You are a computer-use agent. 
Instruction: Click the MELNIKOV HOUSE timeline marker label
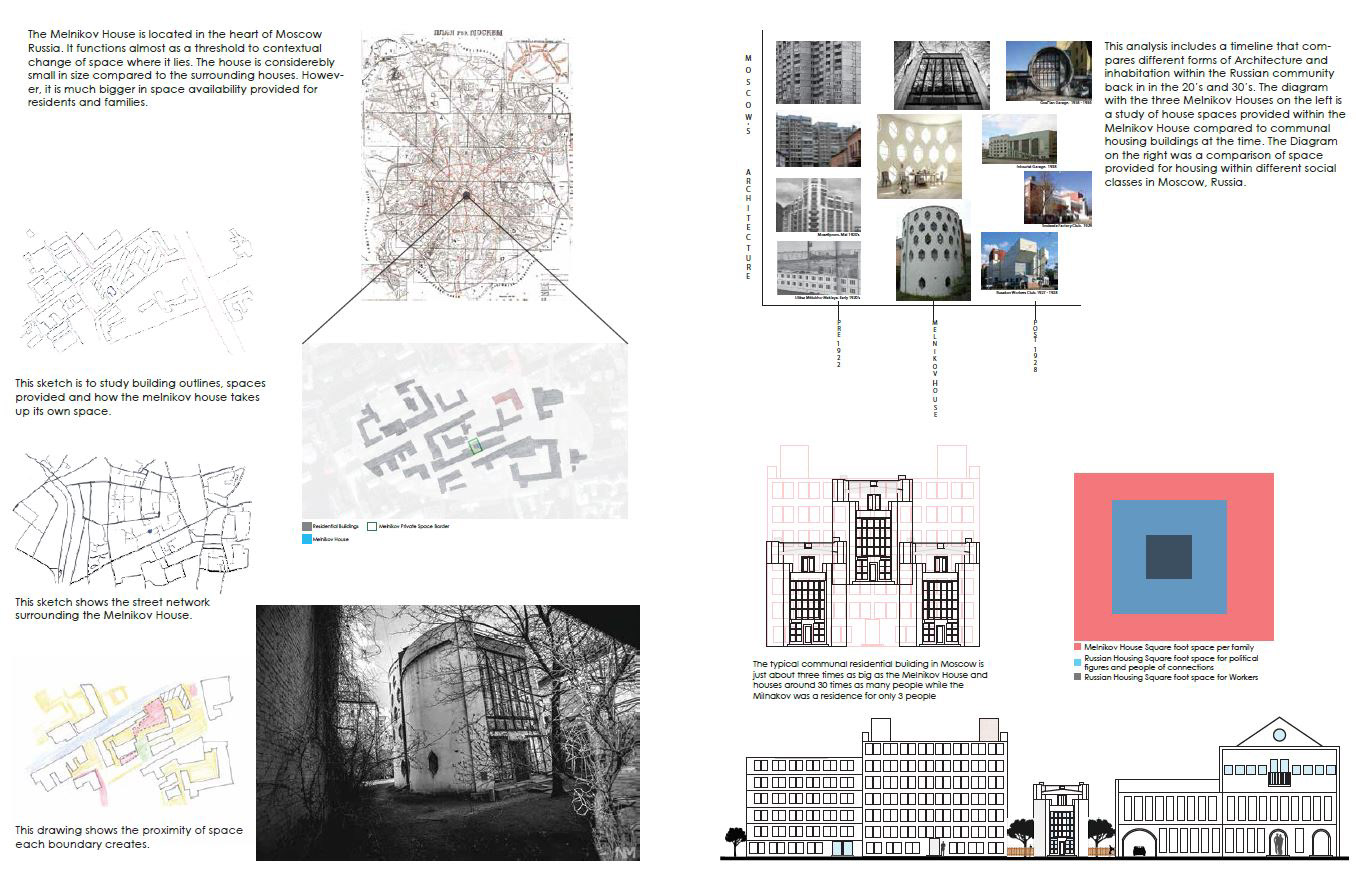936,368
